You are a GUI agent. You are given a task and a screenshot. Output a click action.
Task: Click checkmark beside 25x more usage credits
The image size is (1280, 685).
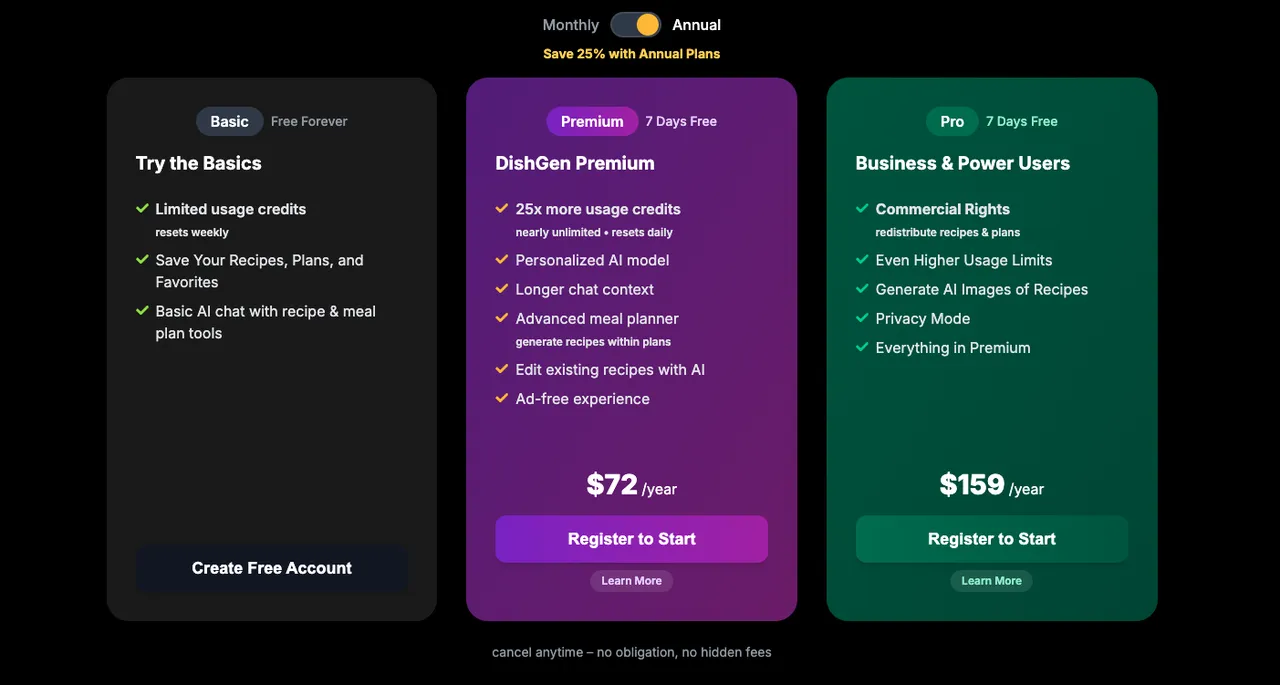[502, 209]
